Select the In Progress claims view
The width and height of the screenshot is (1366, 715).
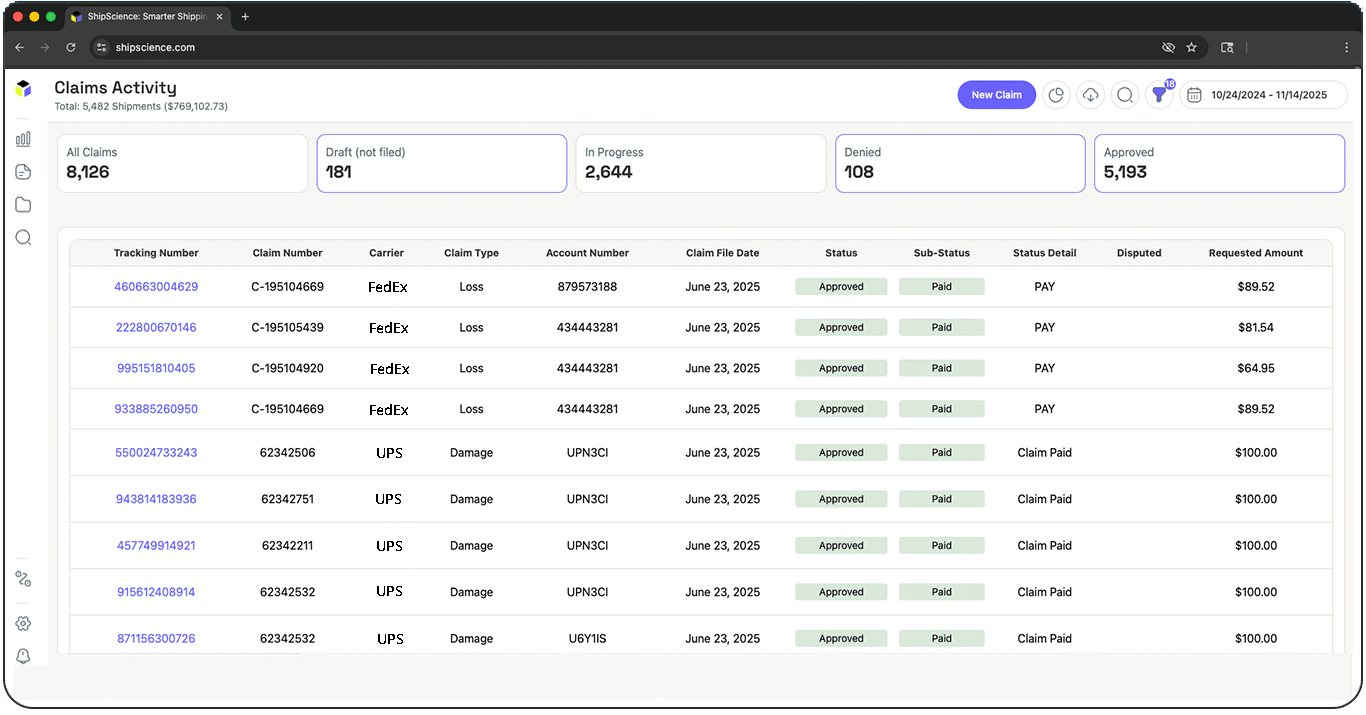(700, 163)
